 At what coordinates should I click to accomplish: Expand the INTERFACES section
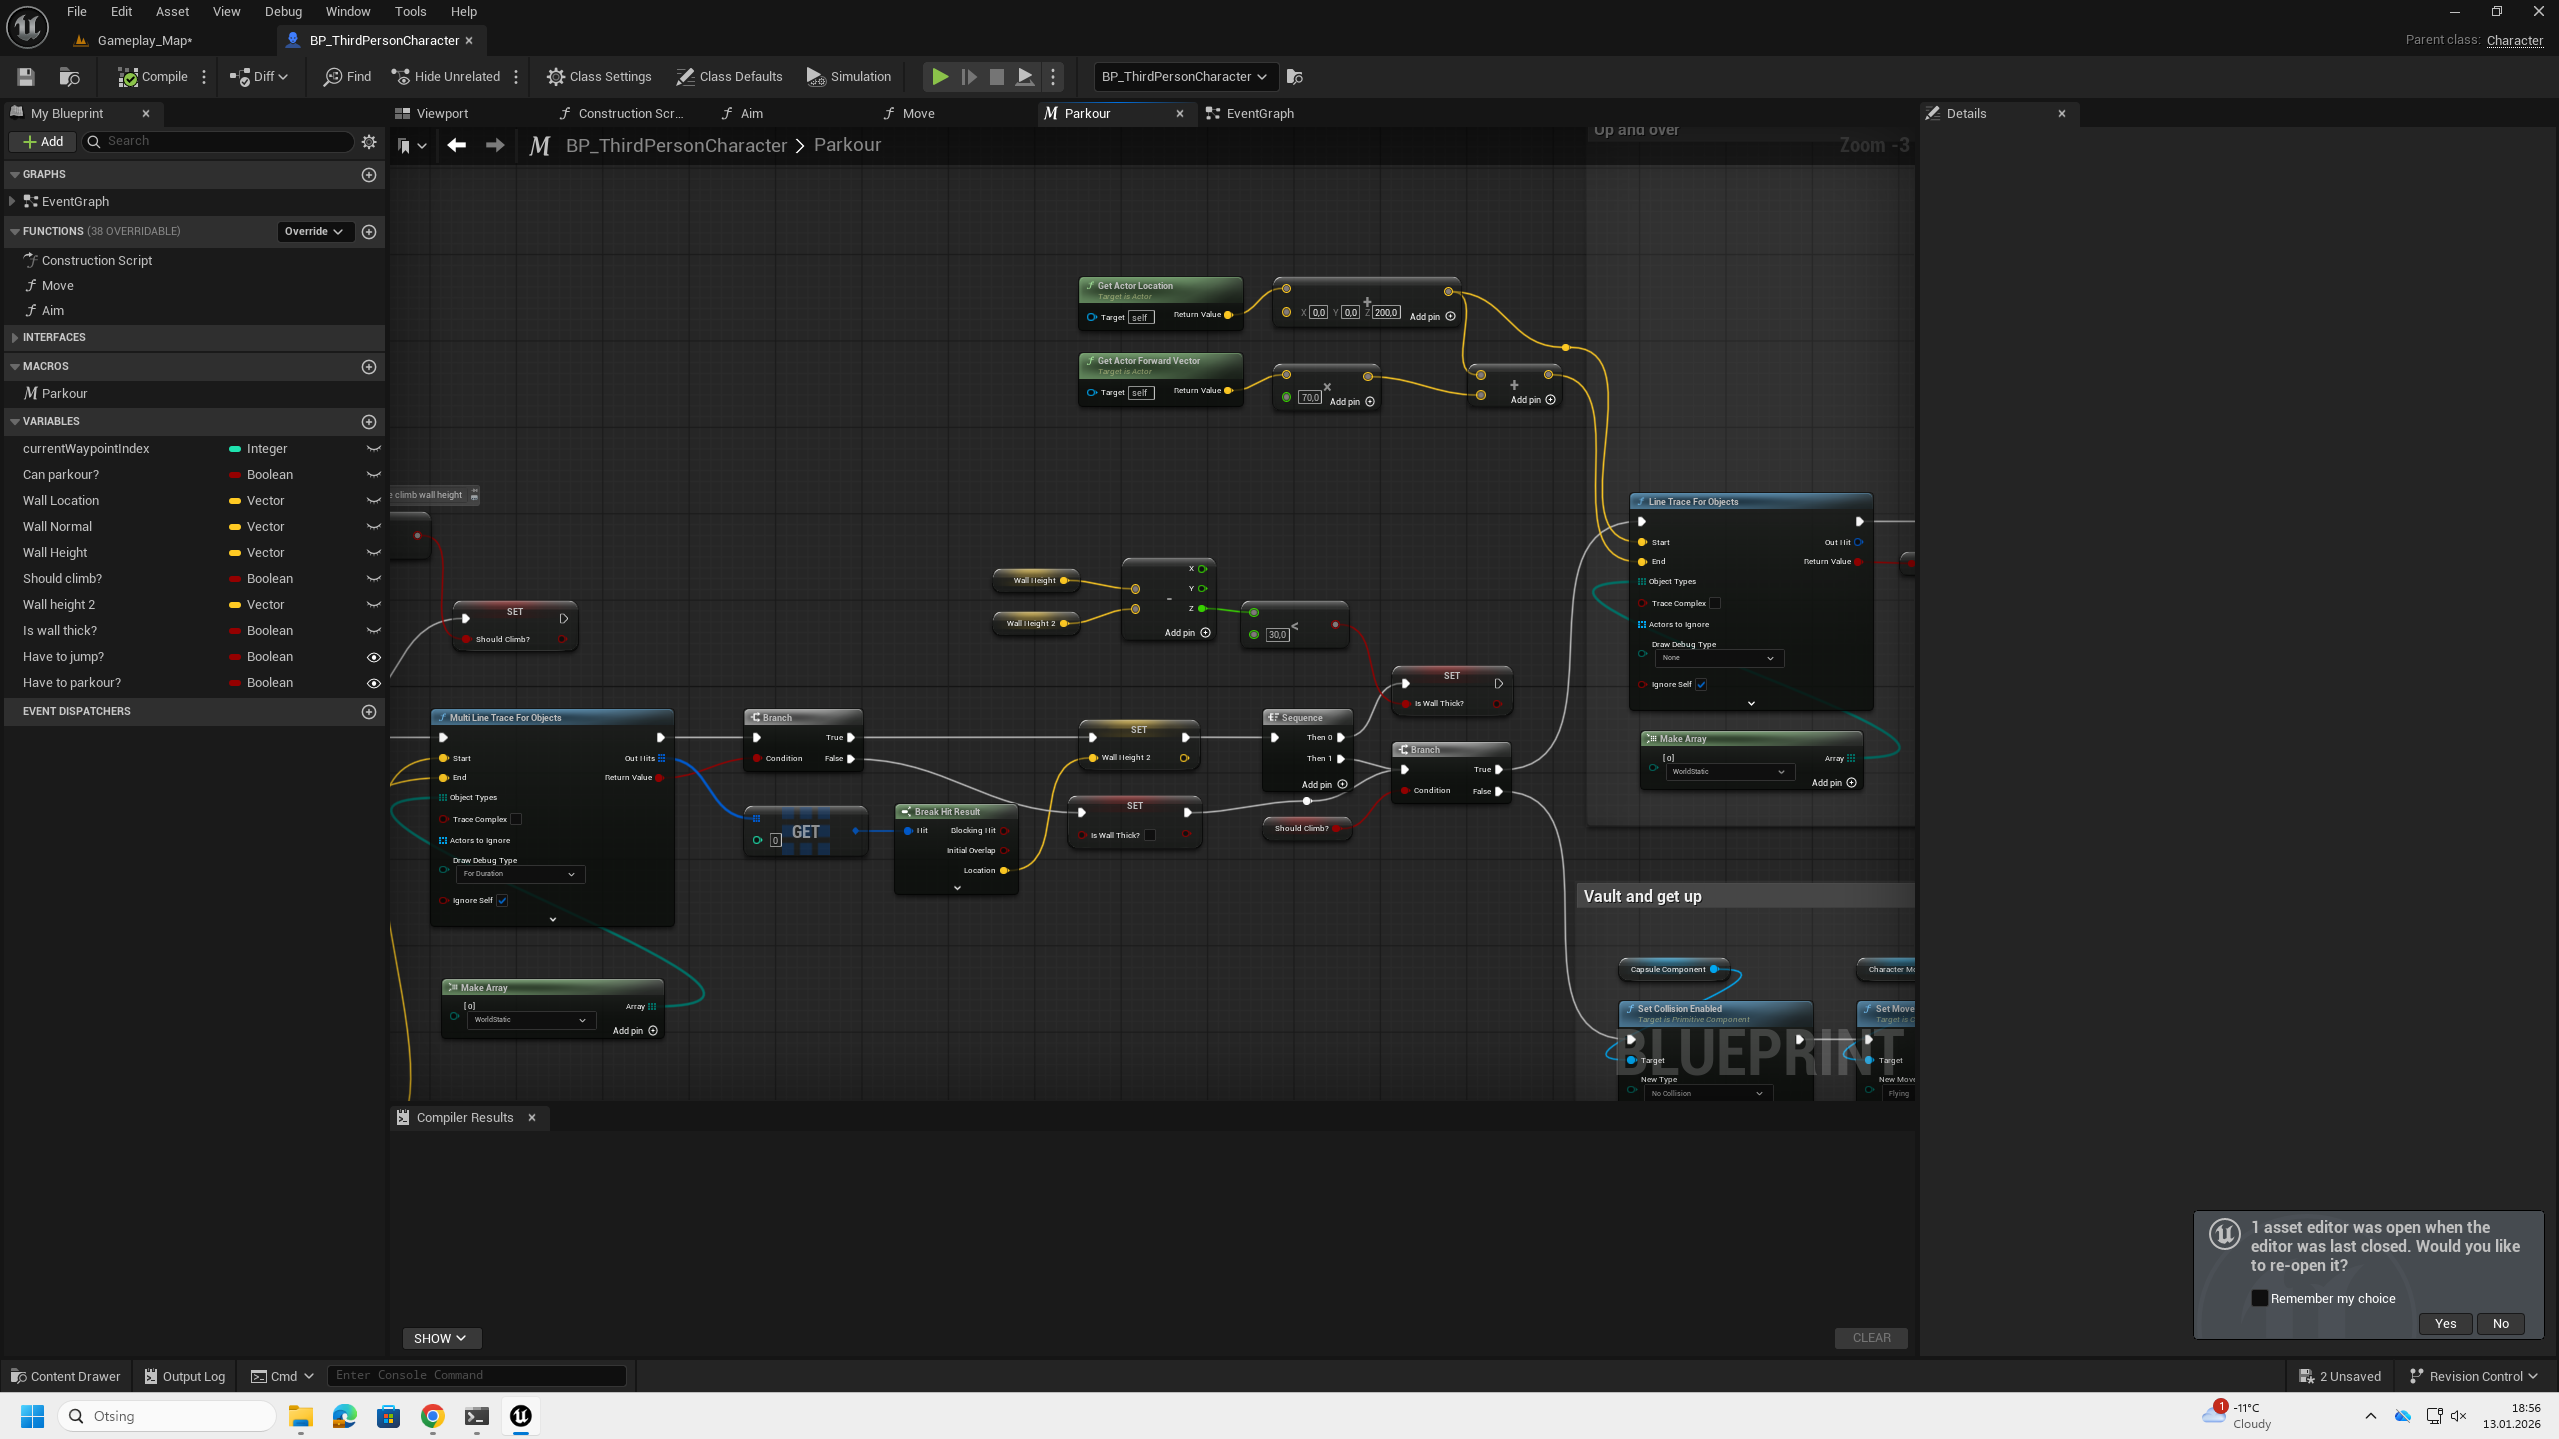click(x=14, y=337)
